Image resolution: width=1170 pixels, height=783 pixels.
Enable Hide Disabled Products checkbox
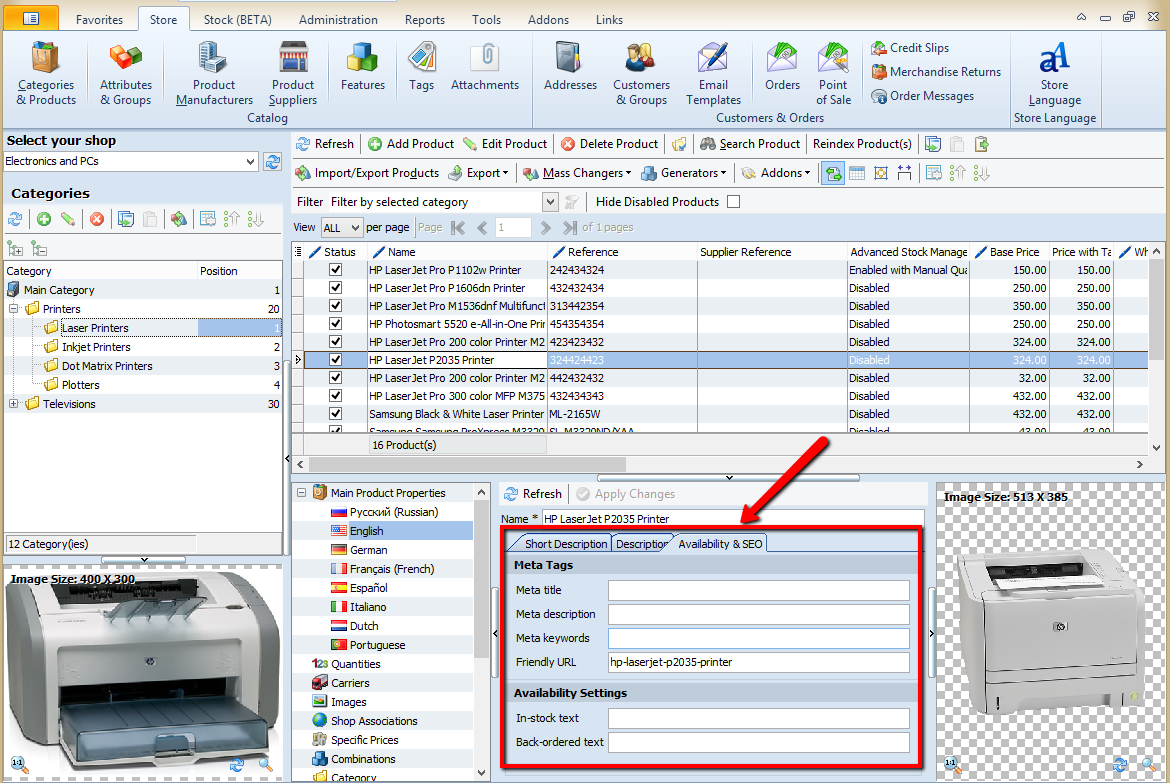point(733,202)
